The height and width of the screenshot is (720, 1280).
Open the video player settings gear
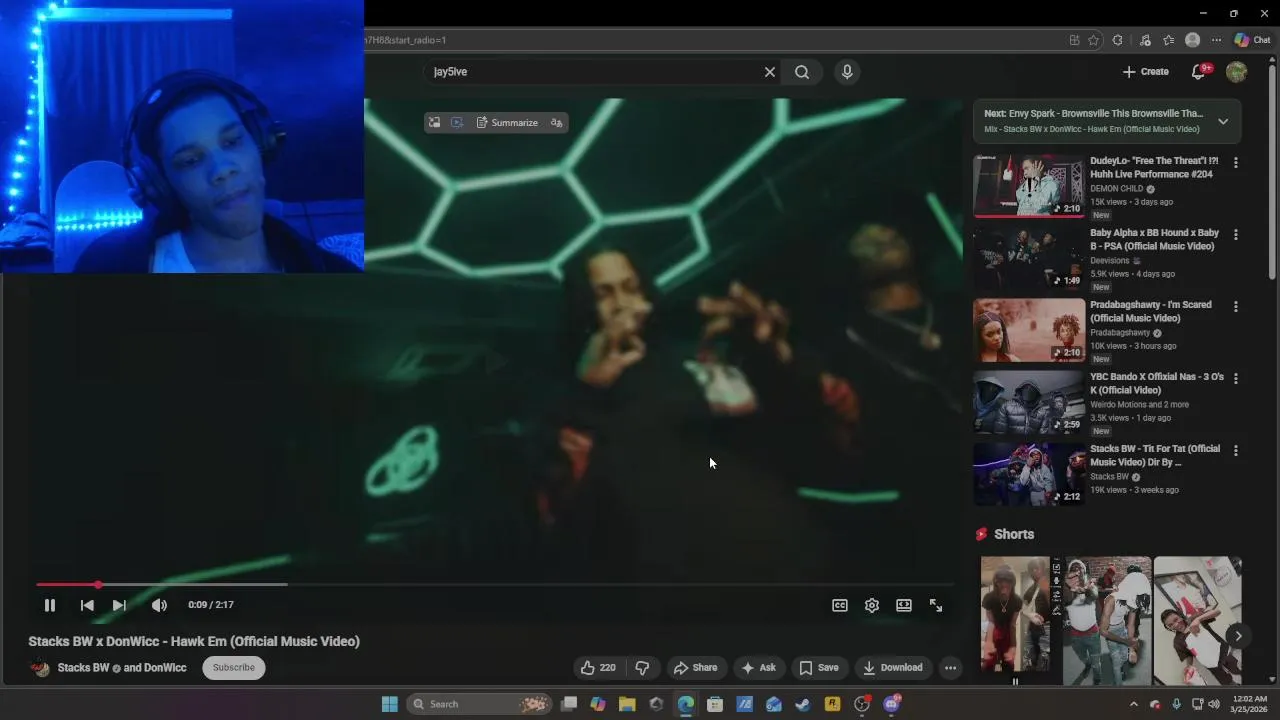[x=872, y=605]
